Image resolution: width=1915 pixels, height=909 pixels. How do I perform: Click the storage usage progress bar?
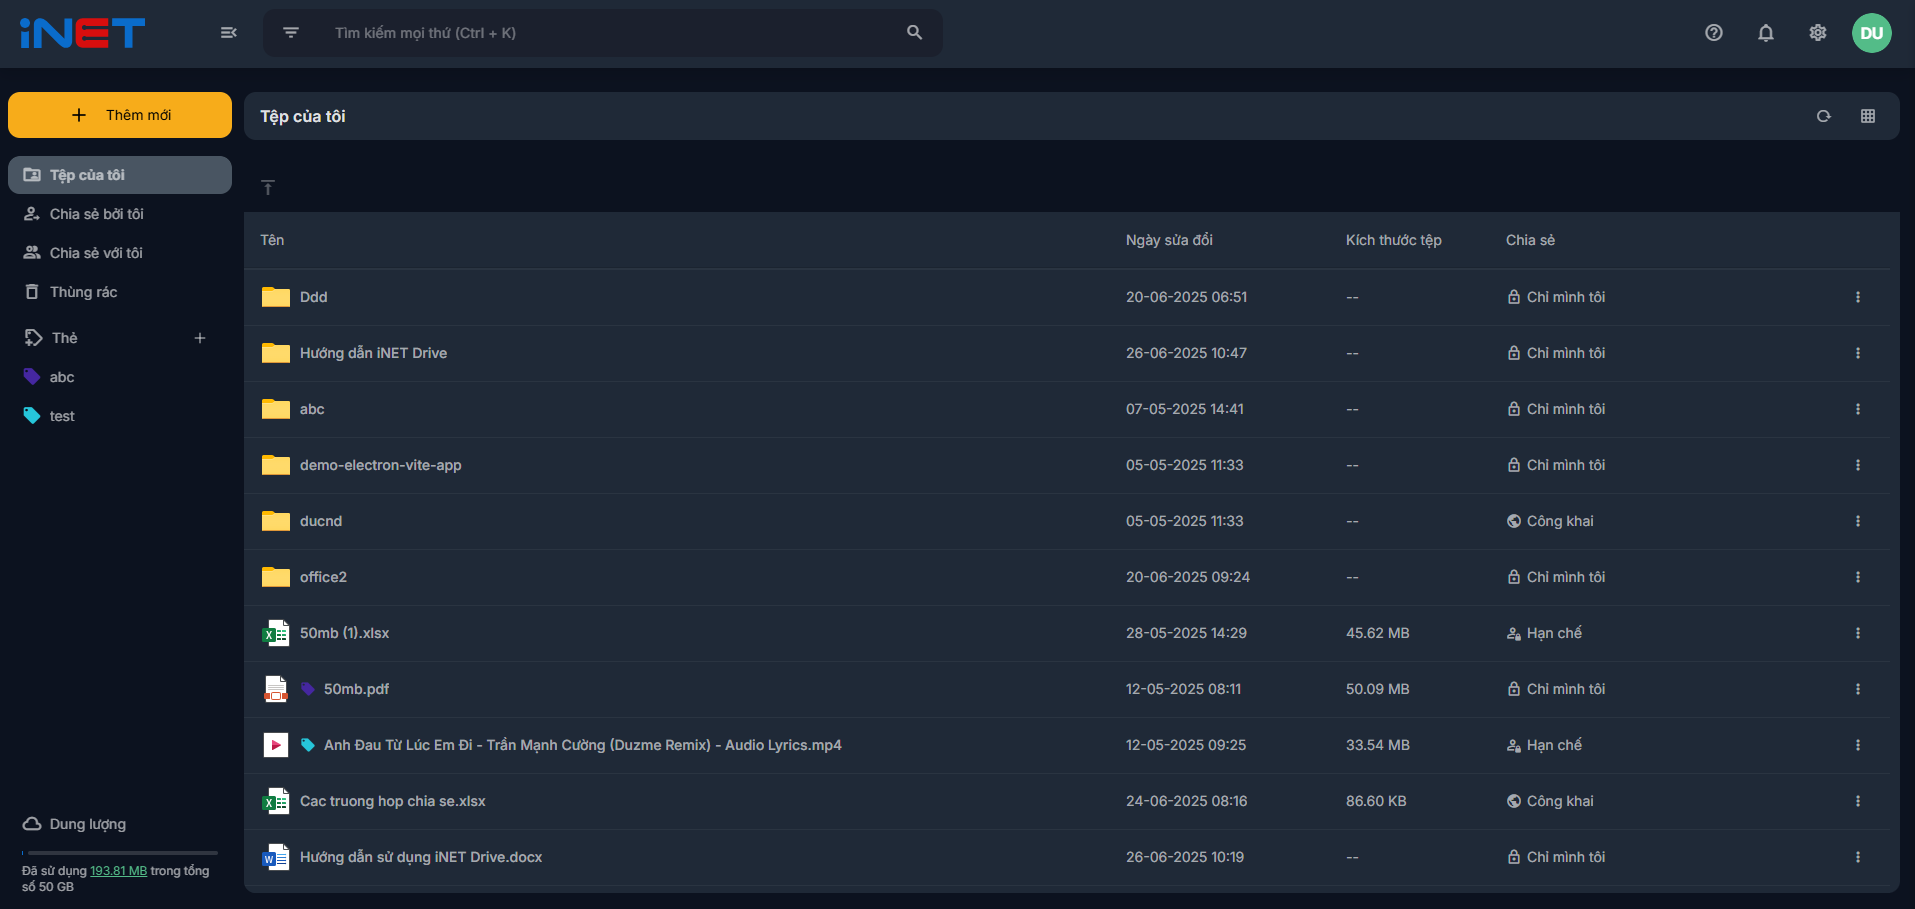(120, 853)
